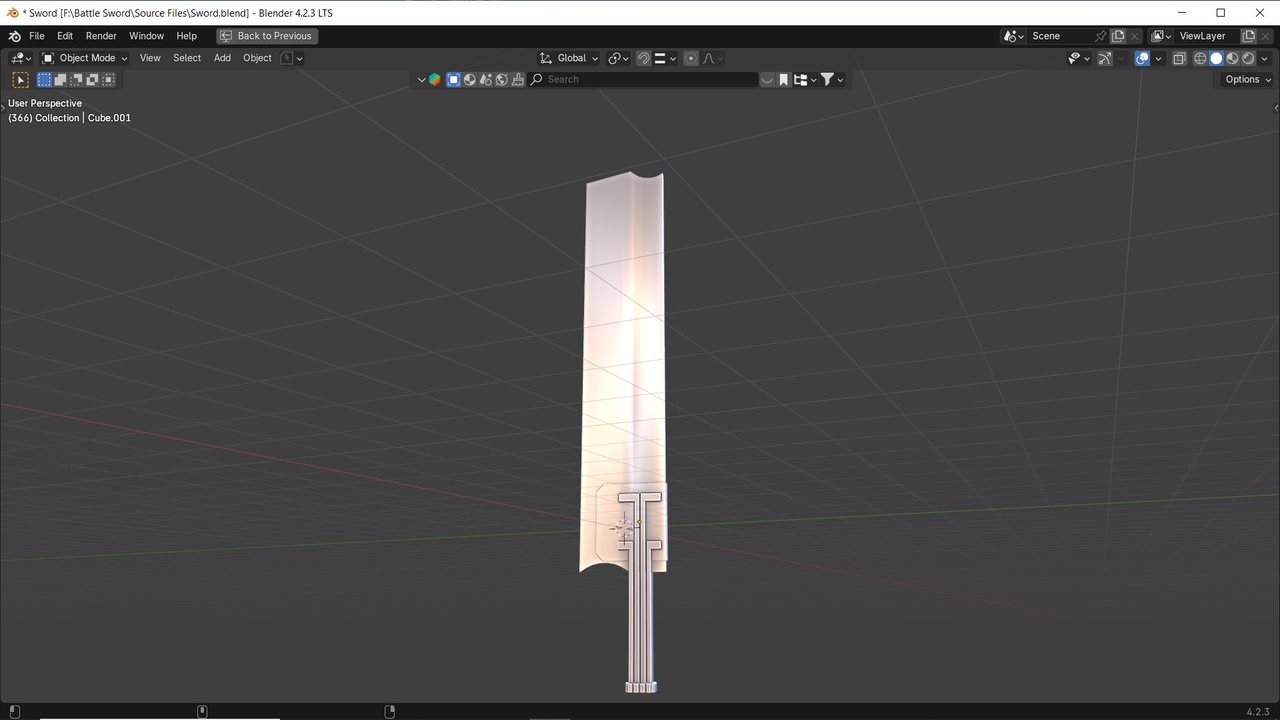Toggle the world asset filter icon
This screenshot has height=720, width=1280.
click(502, 80)
